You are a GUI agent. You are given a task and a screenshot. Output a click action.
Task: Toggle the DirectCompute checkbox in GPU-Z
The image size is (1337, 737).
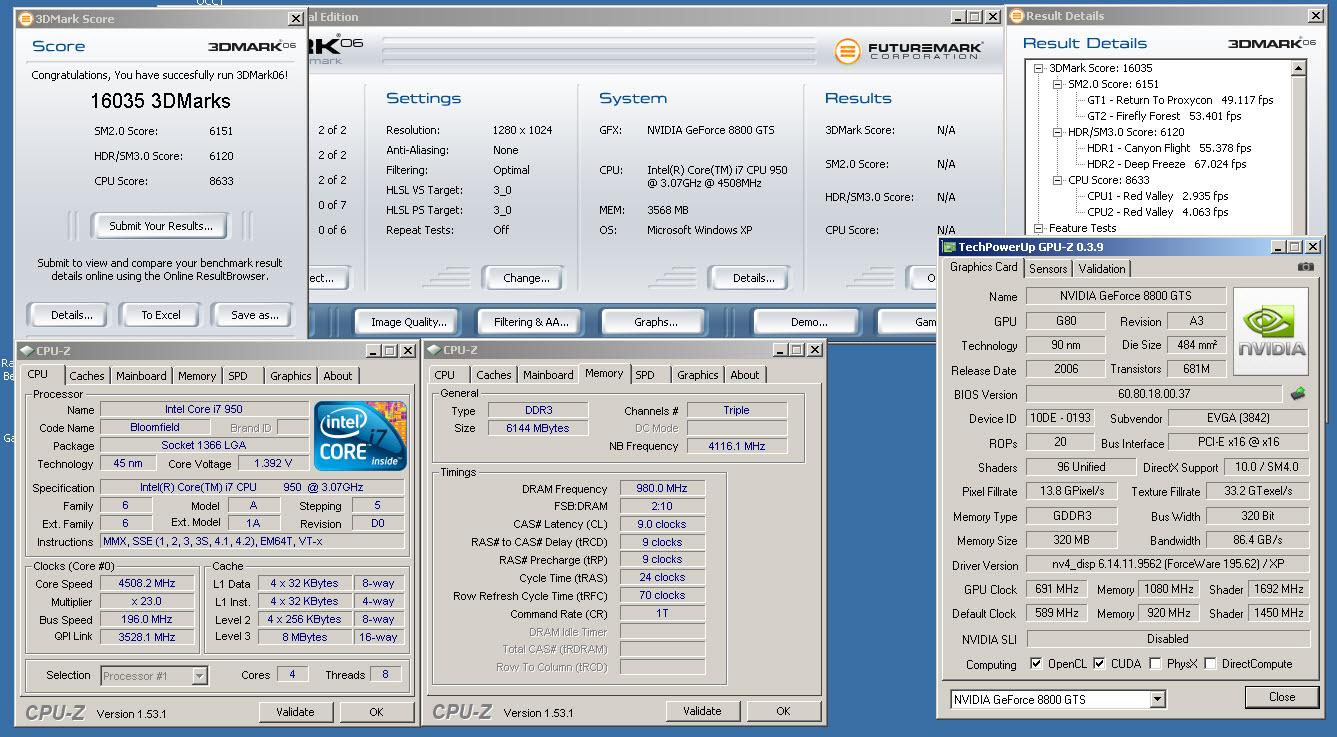click(x=1210, y=664)
